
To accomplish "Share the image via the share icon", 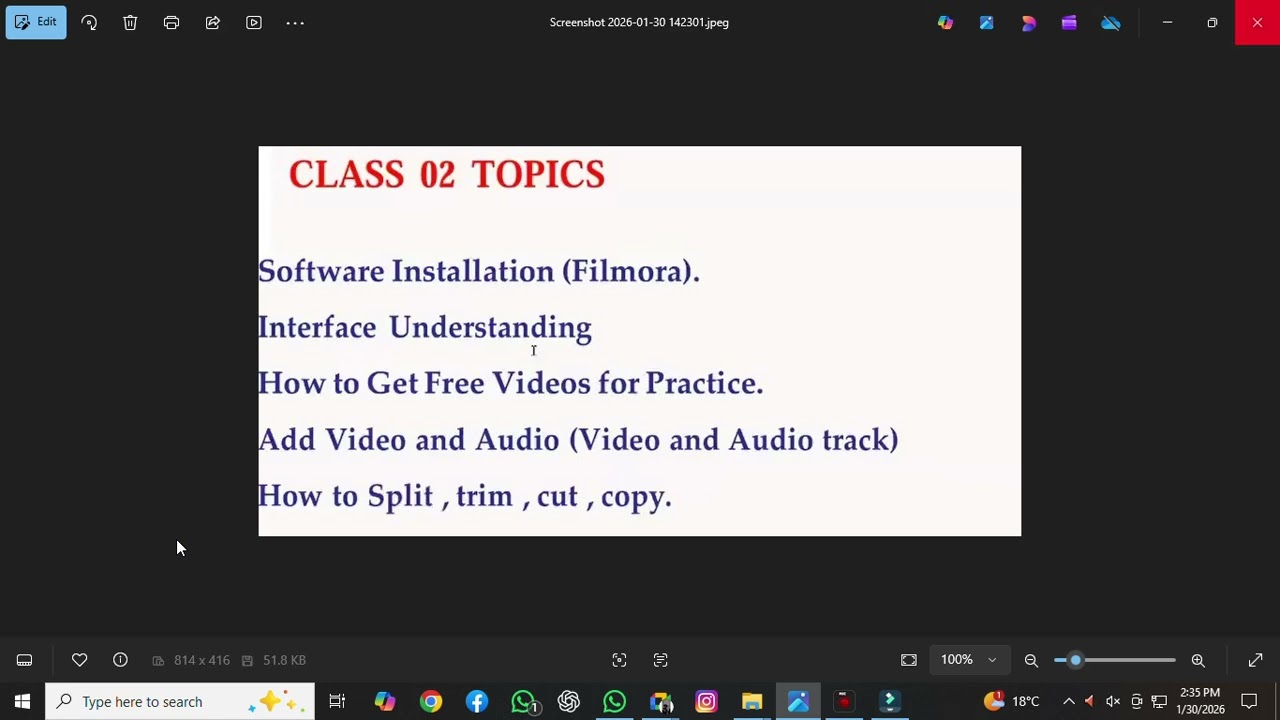I will pyautogui.click(x=213, y=22).
